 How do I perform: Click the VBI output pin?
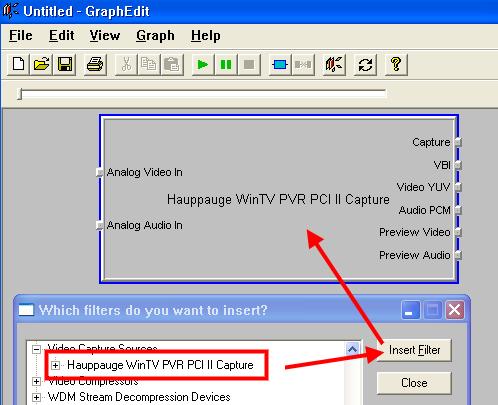[458, 165]
